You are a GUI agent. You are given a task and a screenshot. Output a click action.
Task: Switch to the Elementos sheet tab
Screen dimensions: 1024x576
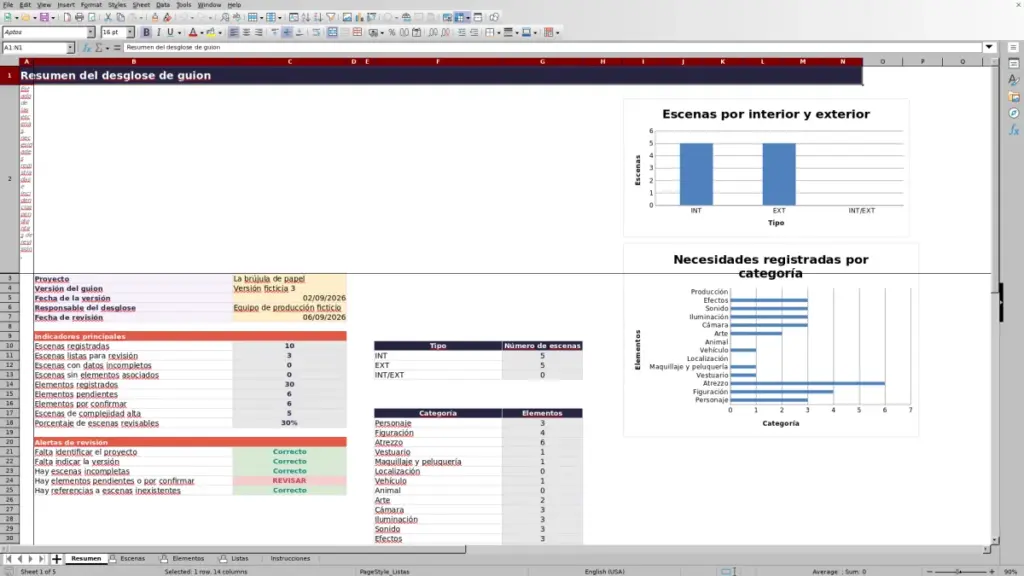click(x=188, y=559)
